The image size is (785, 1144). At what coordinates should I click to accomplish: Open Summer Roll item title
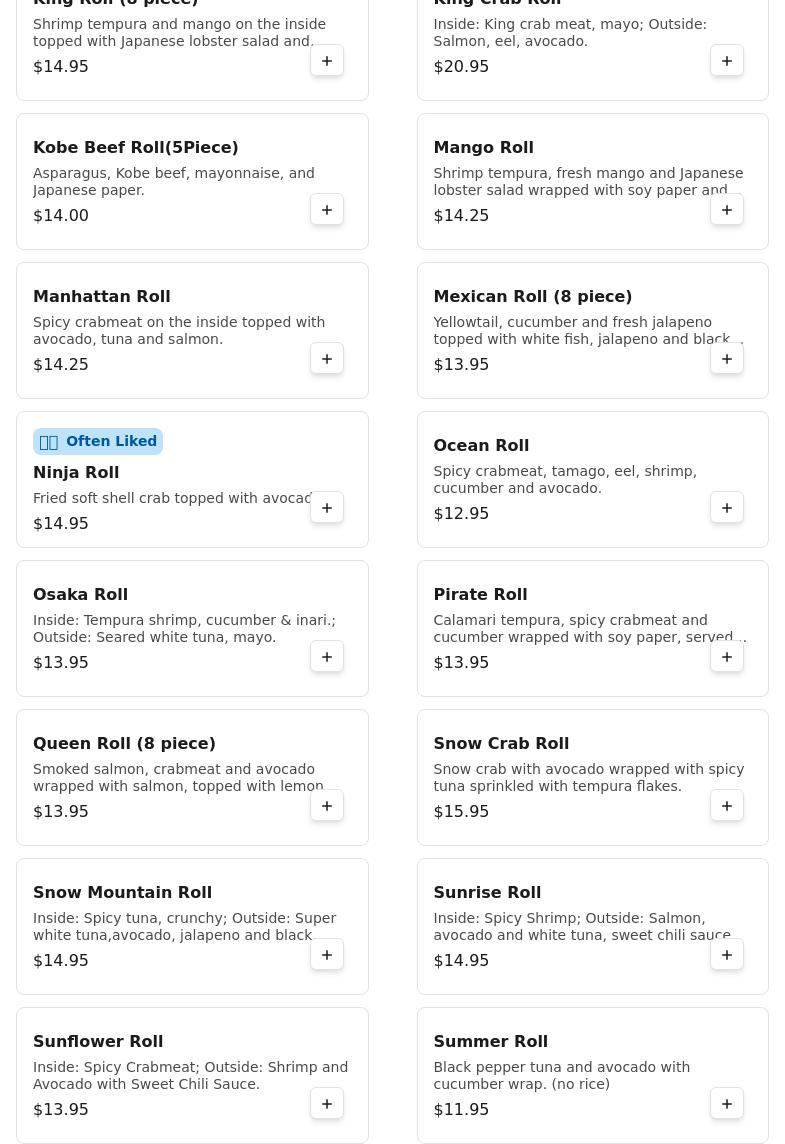coord(490,1041)
